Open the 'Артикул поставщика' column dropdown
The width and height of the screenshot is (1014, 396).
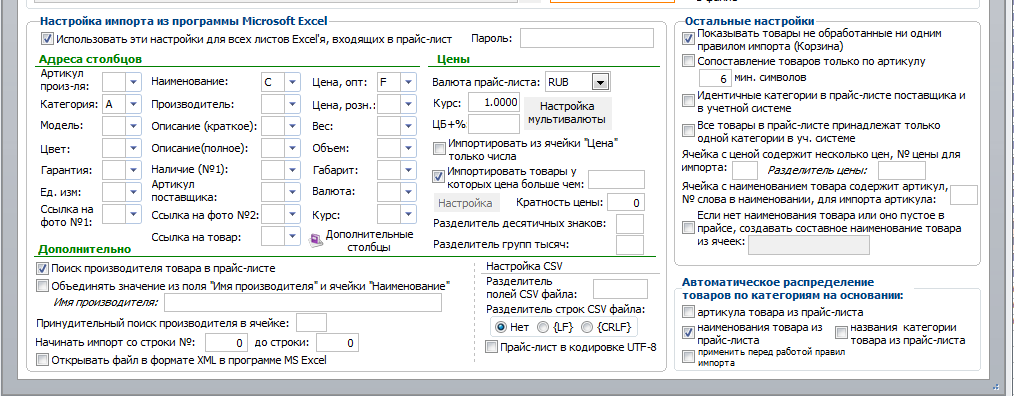[292, 192]
